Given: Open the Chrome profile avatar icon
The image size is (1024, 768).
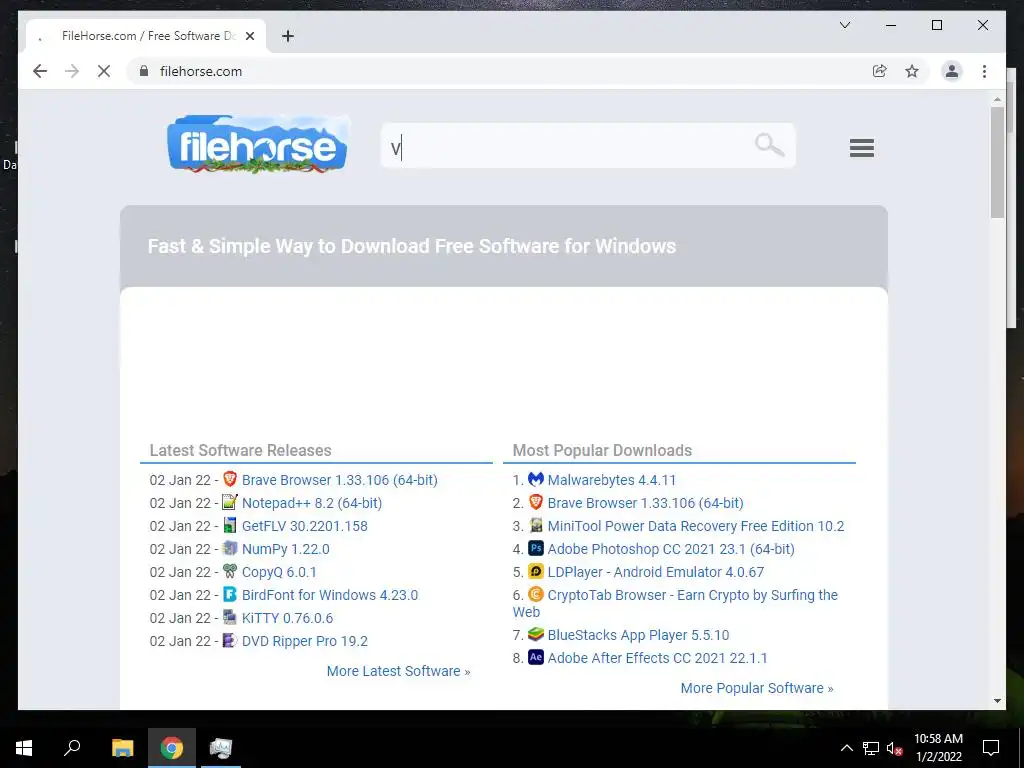Looking at the screenshot, I should pyautogui.click(x=952, y=71).
